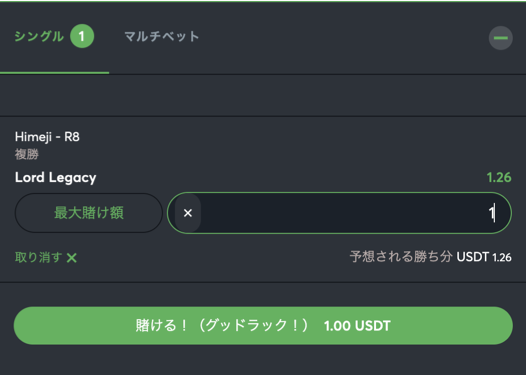The width and height of the screenshot is (527, 375).
Task: Click the X icon beside 取り消す
Action: (x=72, y=258)
